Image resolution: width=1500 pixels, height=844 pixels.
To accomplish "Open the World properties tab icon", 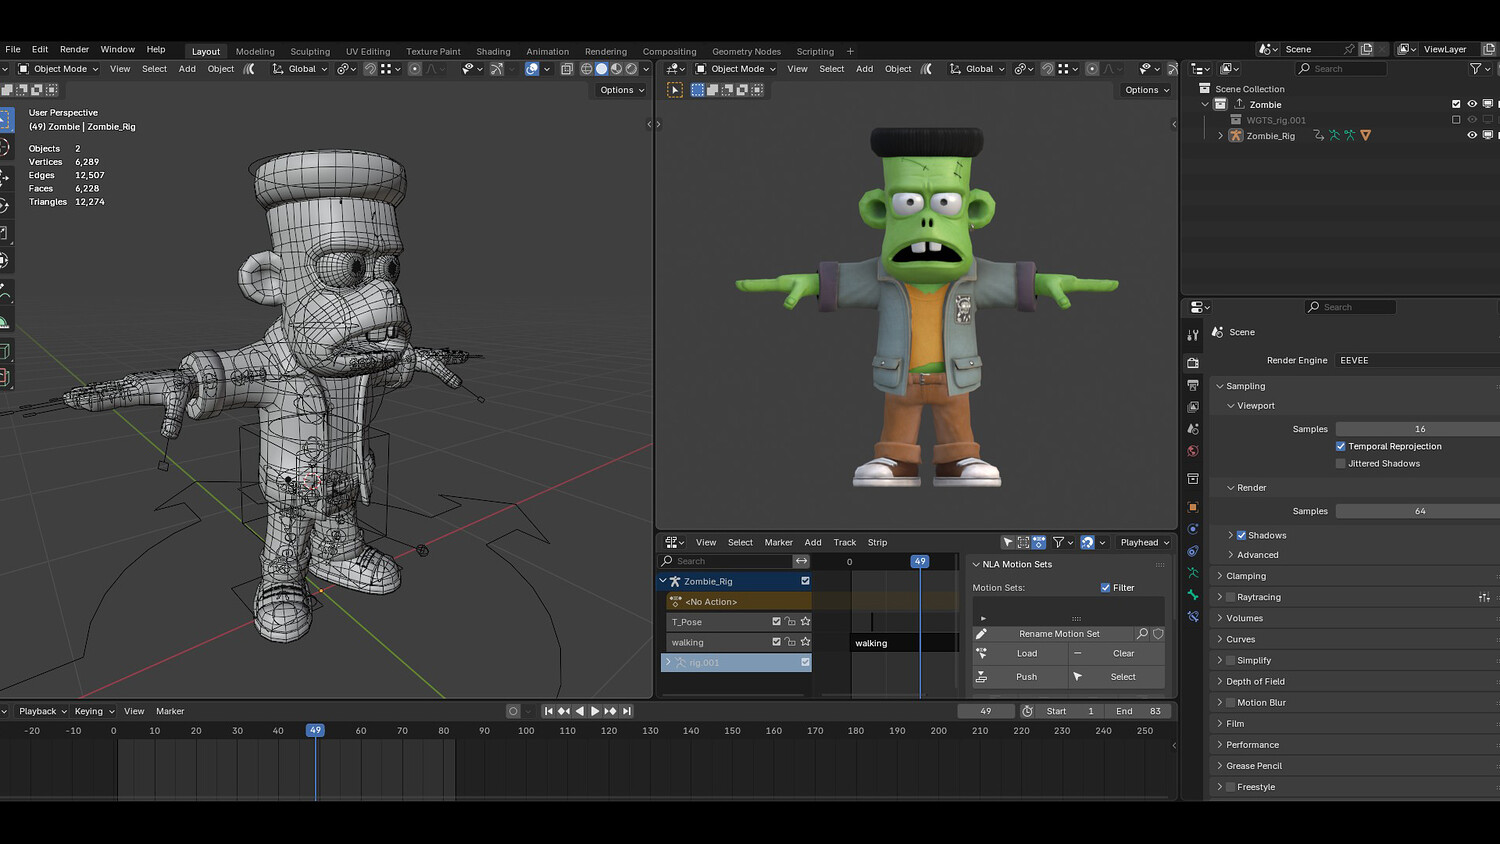I will click(1193, 451).
